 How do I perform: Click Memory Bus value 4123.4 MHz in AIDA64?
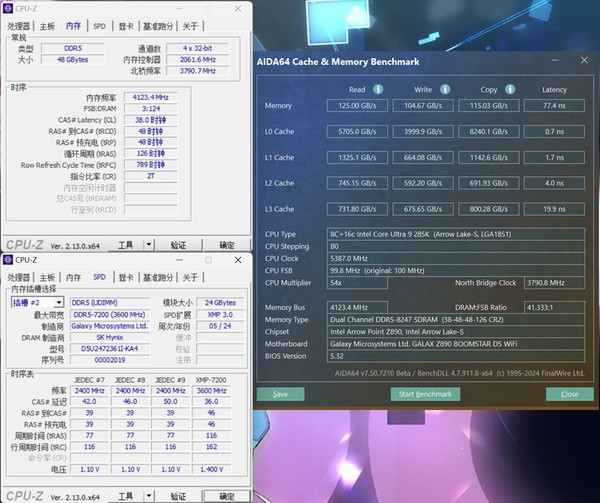click(357, 307)
